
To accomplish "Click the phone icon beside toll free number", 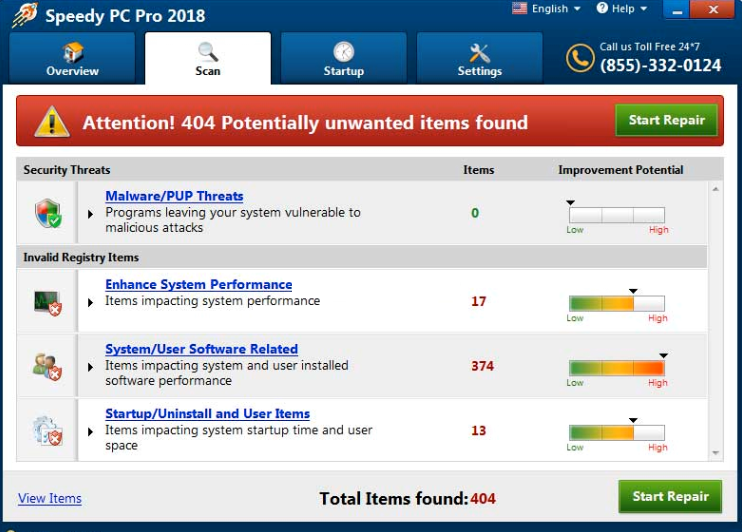I will 579,58.
